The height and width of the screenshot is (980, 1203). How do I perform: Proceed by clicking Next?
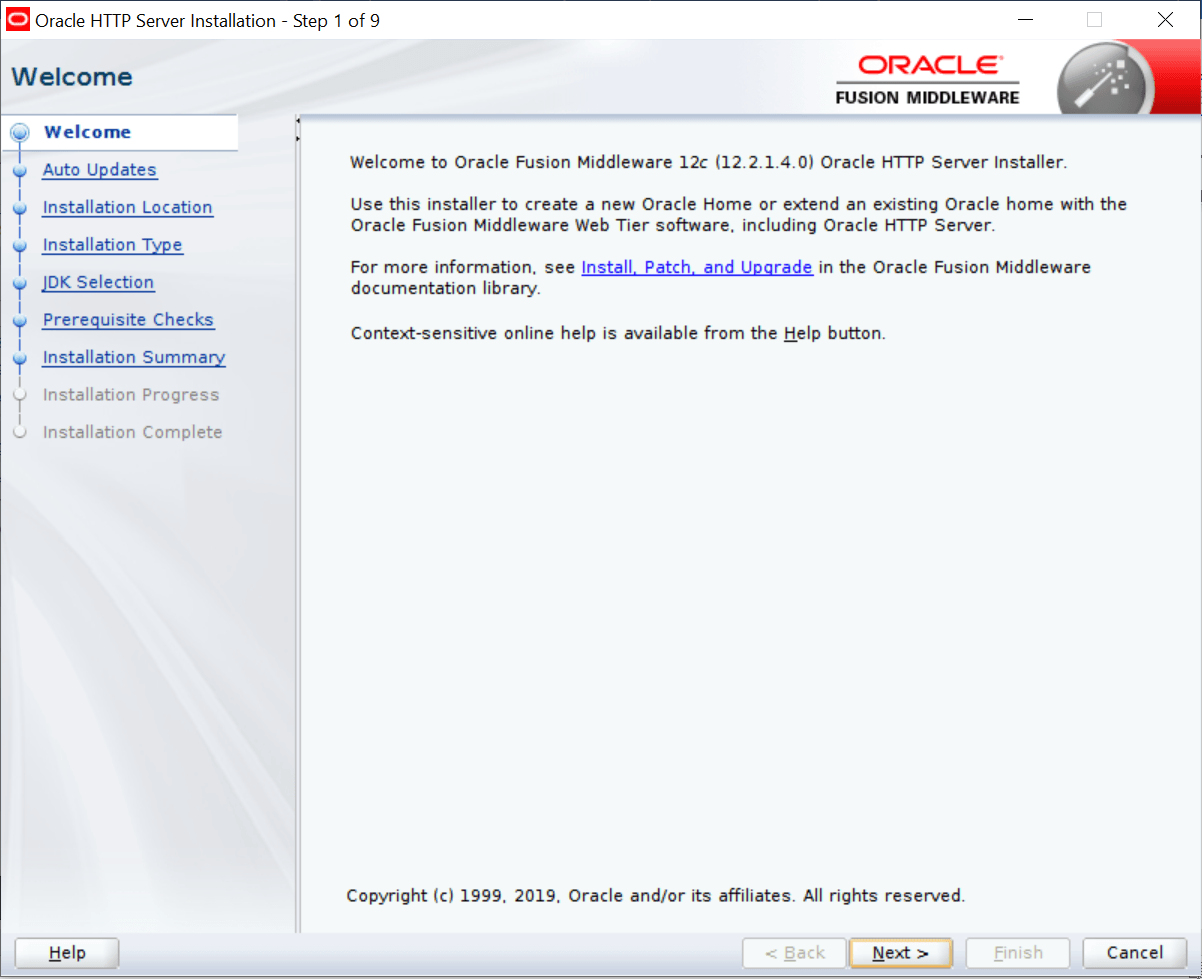[899, 952]
